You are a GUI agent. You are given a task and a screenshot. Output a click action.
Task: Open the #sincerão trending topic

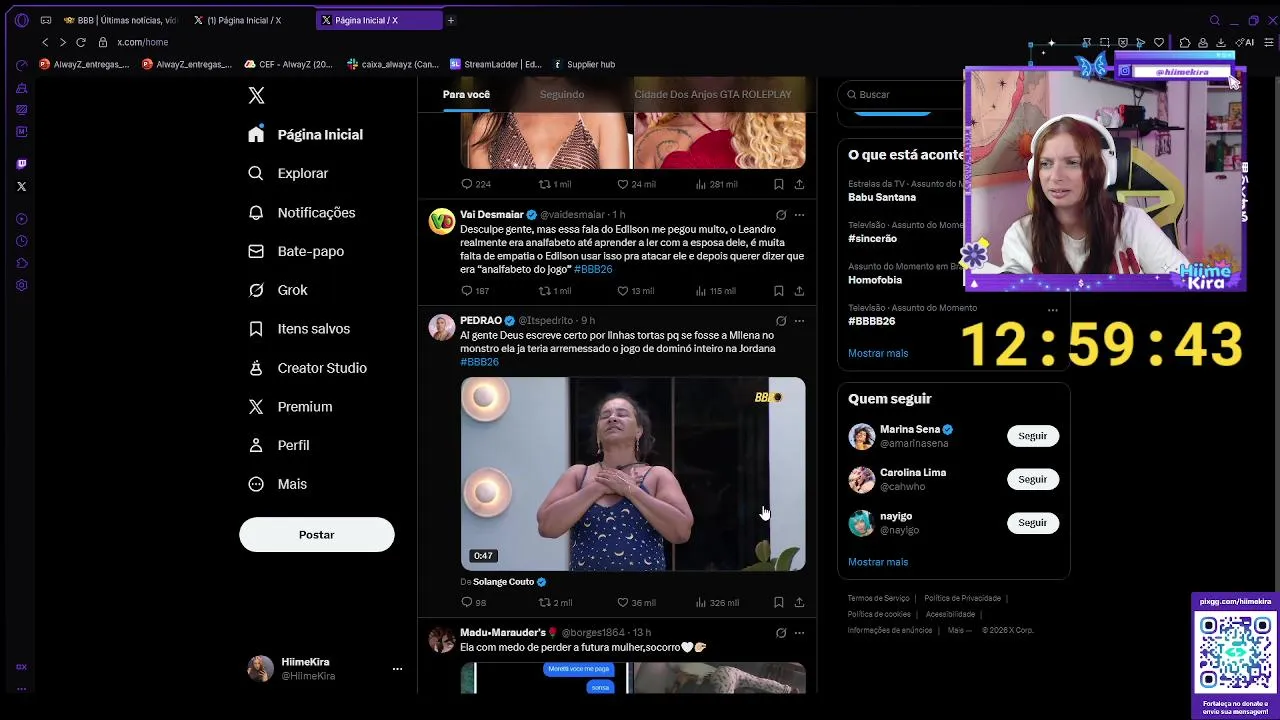872,238
